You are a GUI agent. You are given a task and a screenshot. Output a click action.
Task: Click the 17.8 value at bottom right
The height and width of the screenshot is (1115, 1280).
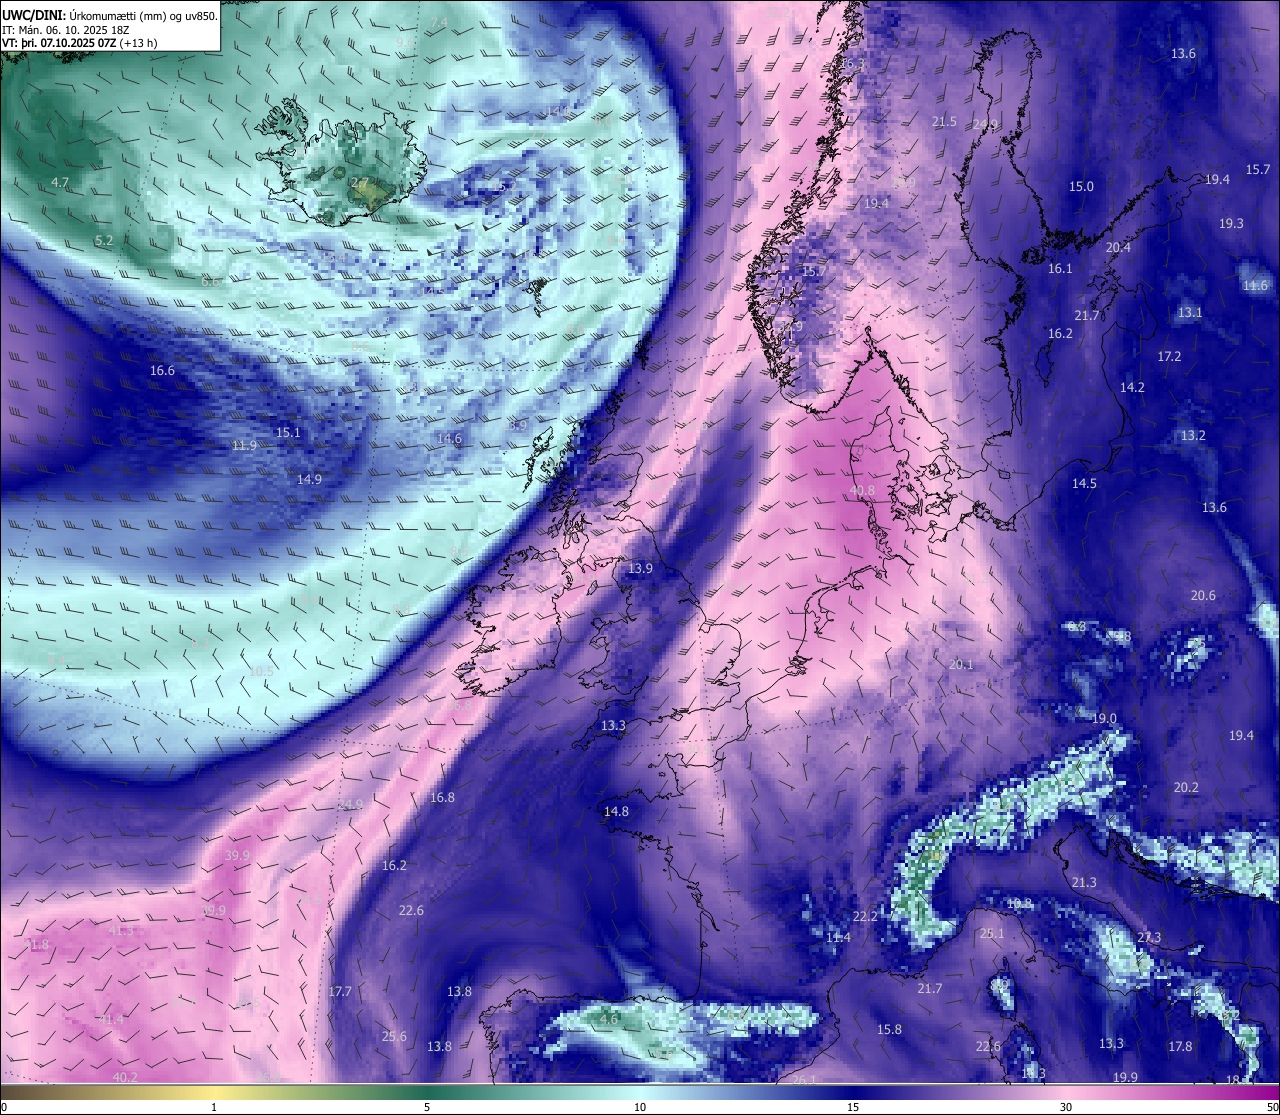click(1180, 1047)
